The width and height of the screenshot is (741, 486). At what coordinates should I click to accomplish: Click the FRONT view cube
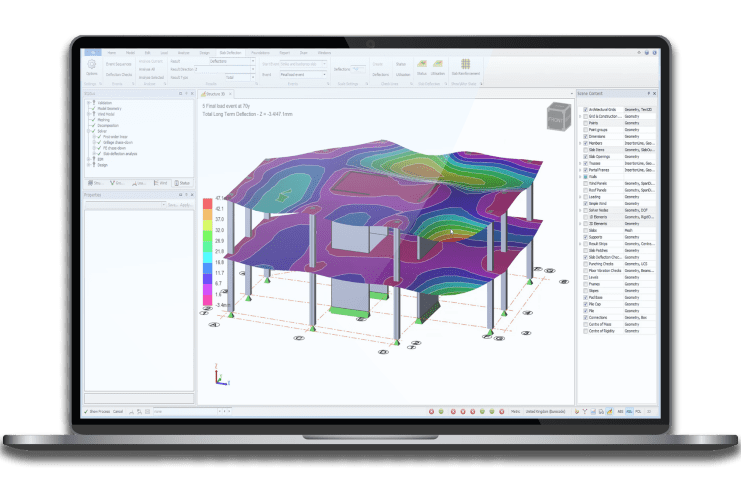[556, 115]
